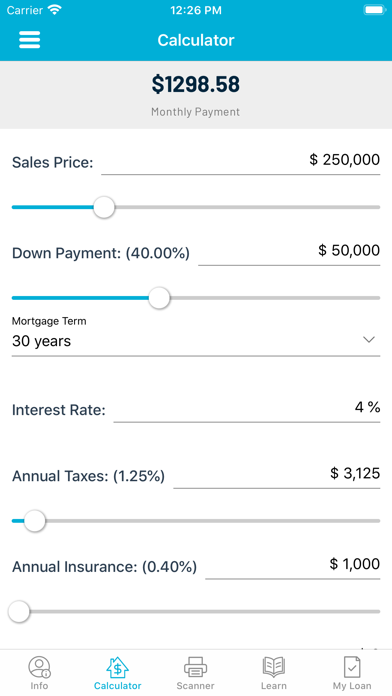This screenshot has width=392, height=696.
Task: Tap the battery indicator icon
Action: point(374,10)
